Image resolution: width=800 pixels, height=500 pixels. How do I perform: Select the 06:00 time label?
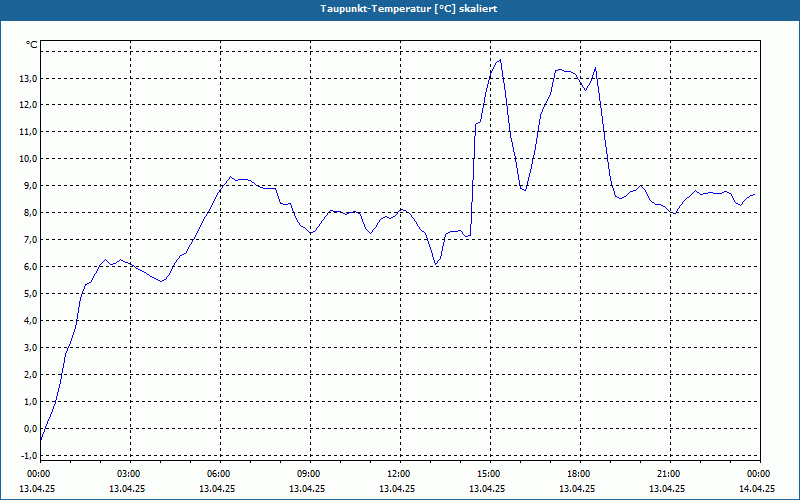(219, 474)
